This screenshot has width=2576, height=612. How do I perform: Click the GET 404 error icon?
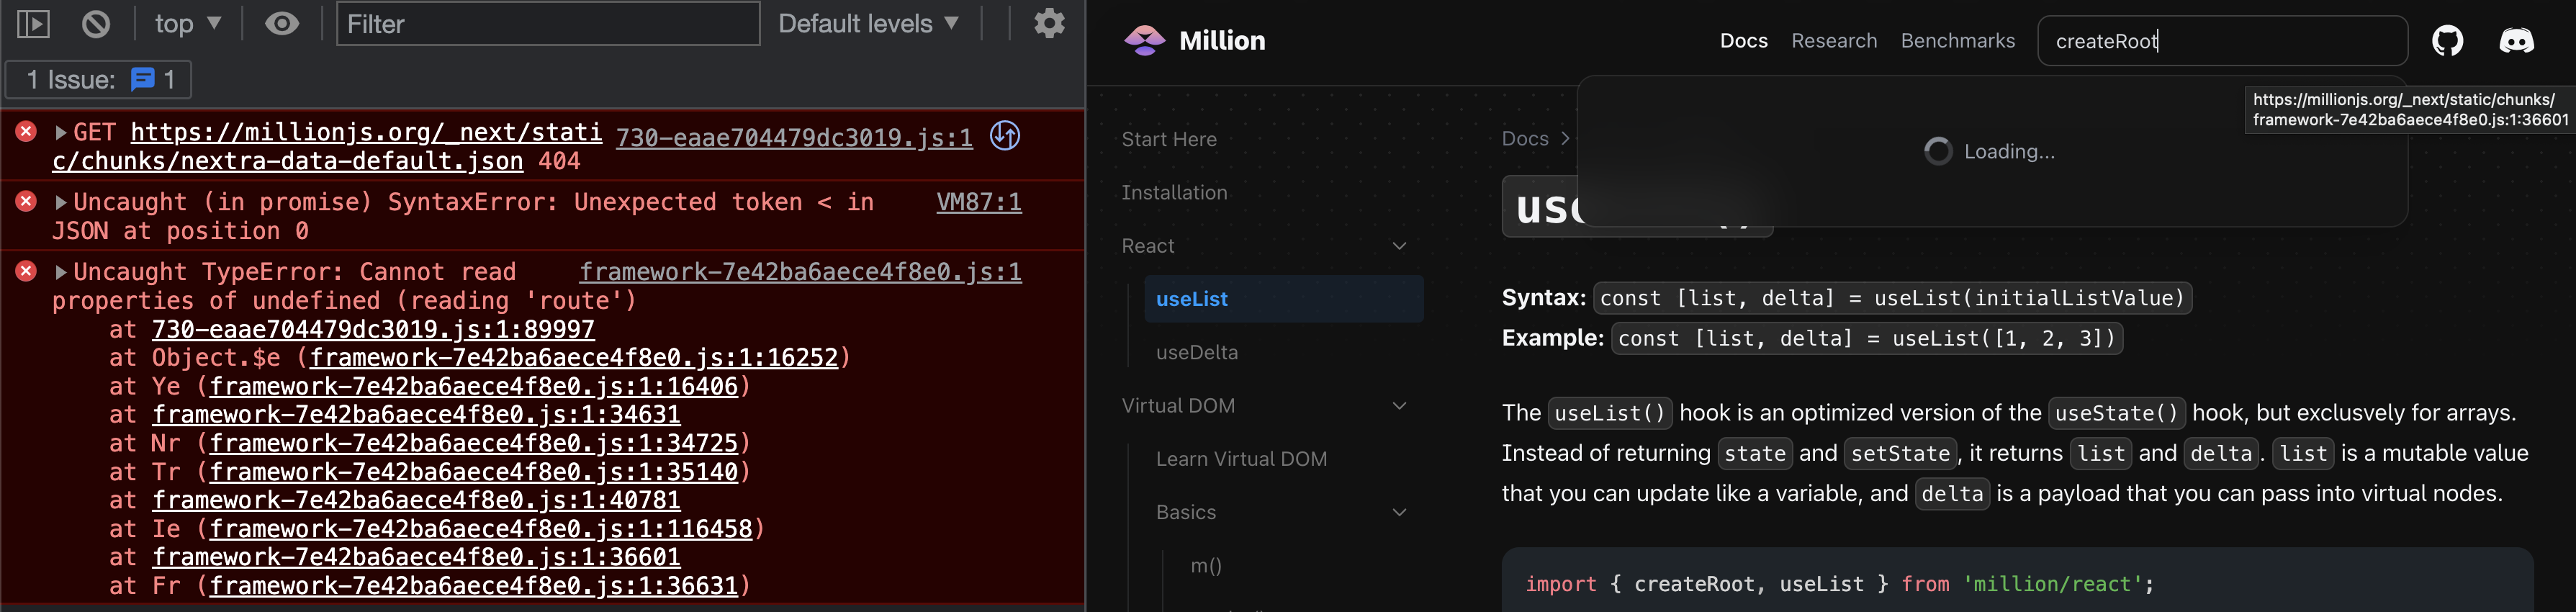[x=27, y=131]
